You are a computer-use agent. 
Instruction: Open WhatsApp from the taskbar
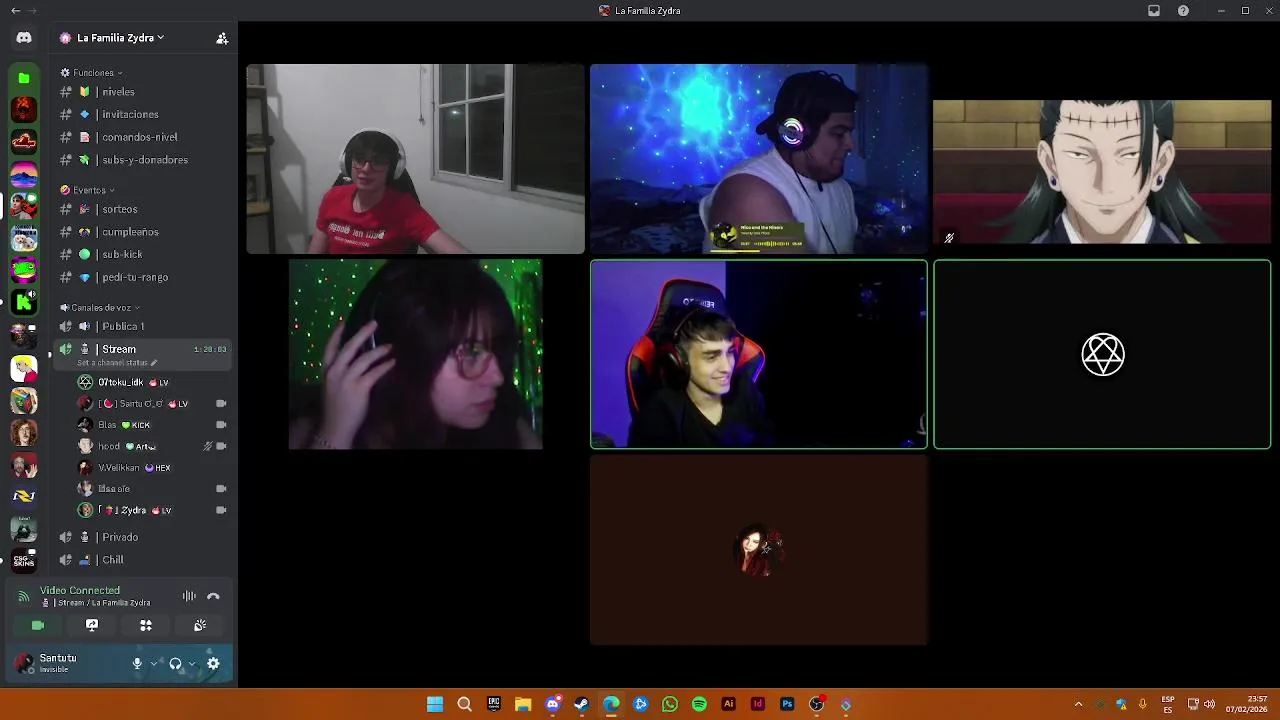point(670,704)
